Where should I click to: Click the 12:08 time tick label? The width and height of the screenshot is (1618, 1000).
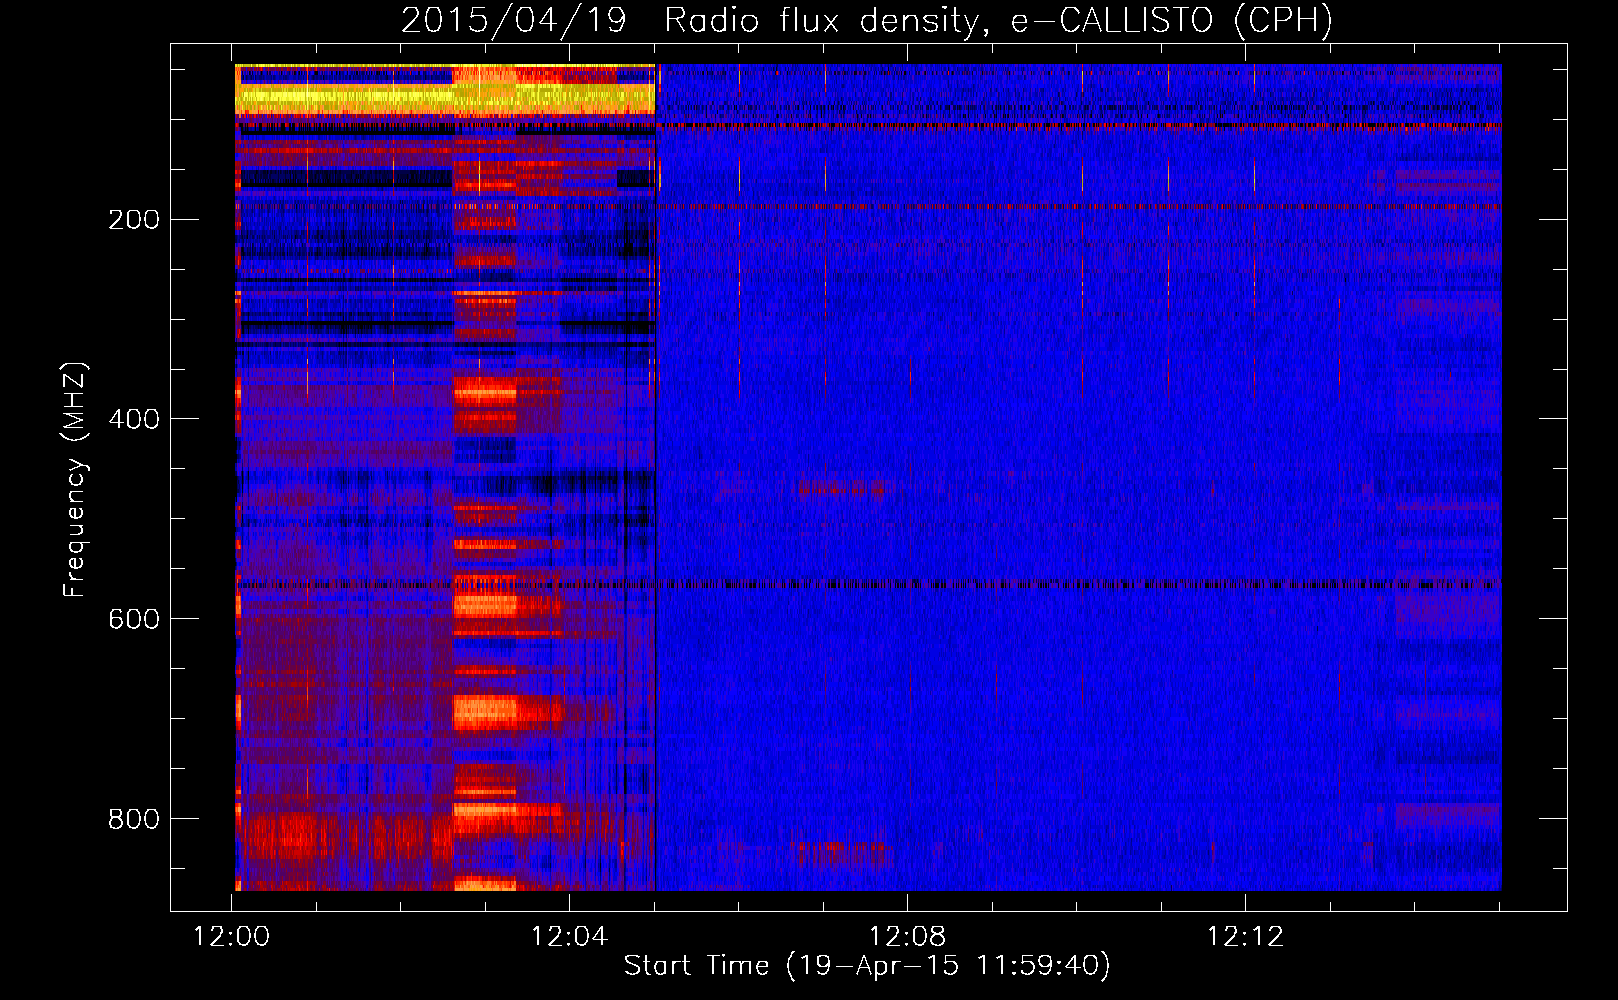coord(907,937)
